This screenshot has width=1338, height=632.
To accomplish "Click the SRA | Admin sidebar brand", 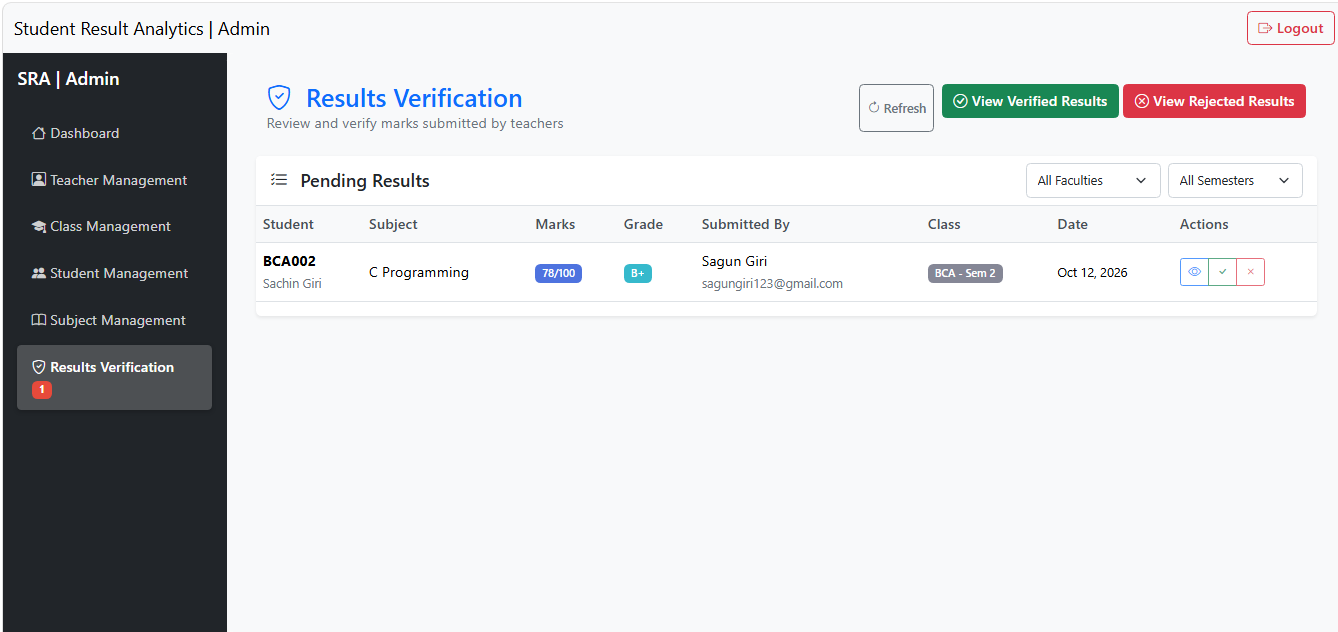I will pos(68,79).
